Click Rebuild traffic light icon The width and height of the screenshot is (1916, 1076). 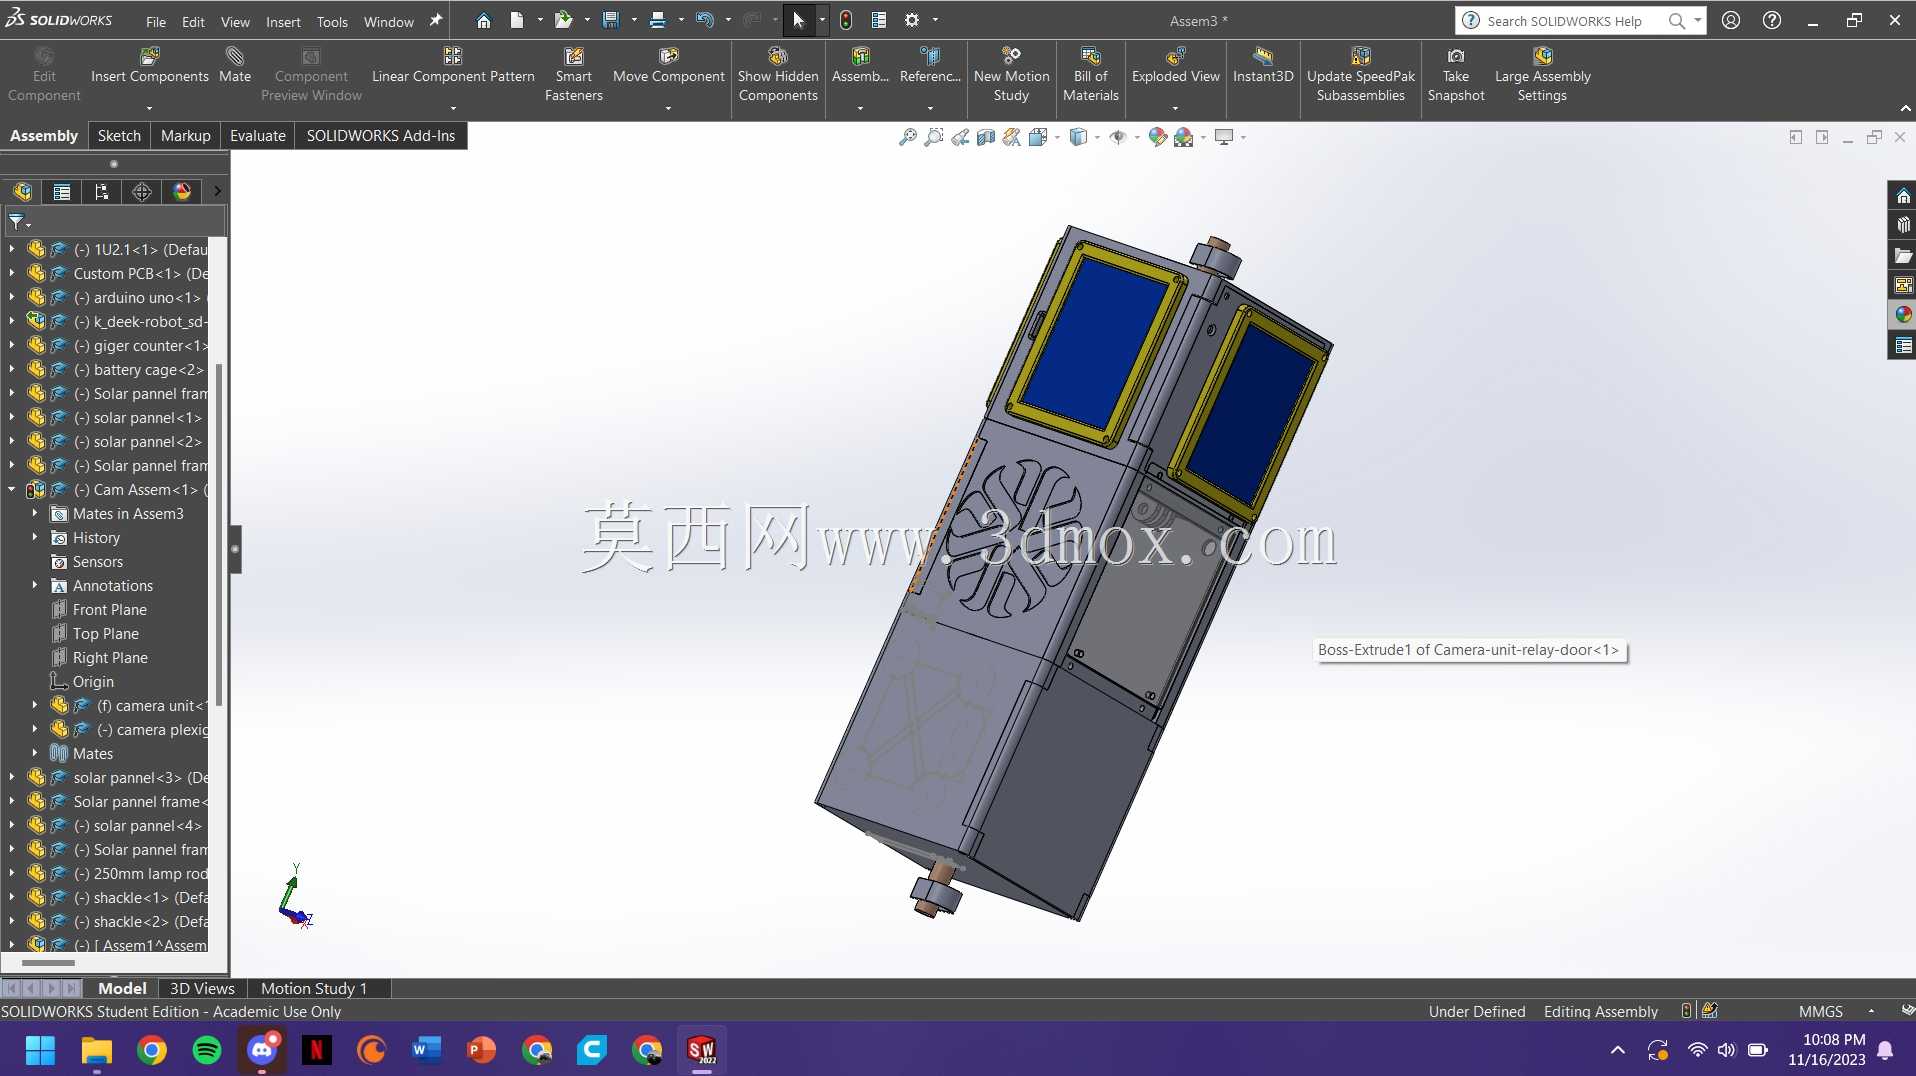click(x=846, y=20)
